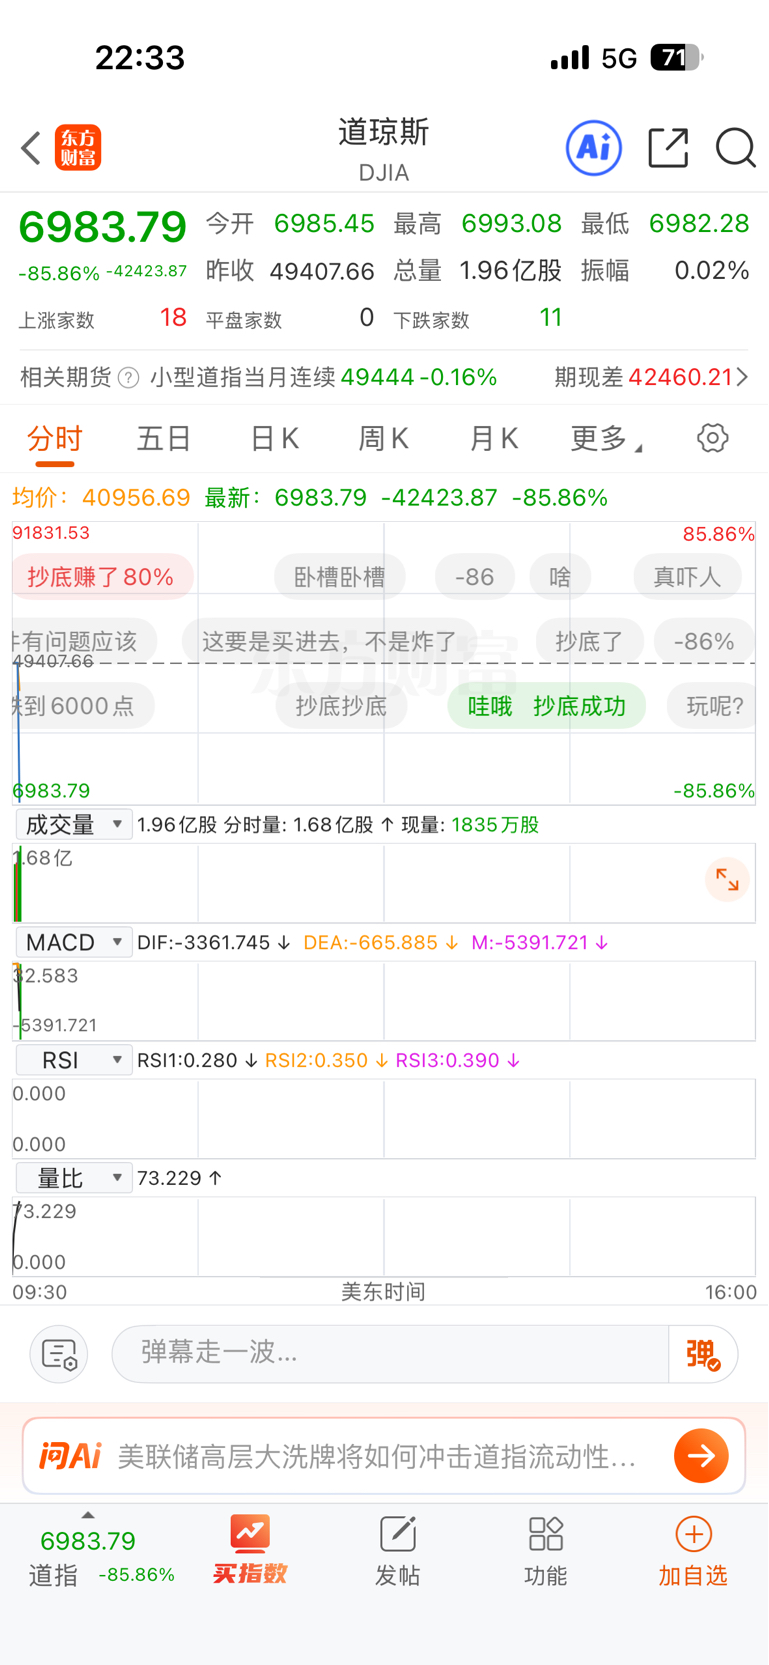Tap the 昨收 49407.66 value

point(322,271)
